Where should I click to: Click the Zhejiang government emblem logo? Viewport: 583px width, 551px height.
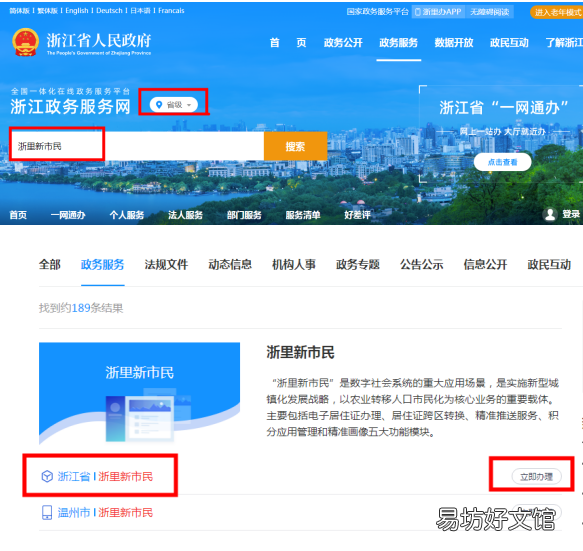[x=25, y=42]
